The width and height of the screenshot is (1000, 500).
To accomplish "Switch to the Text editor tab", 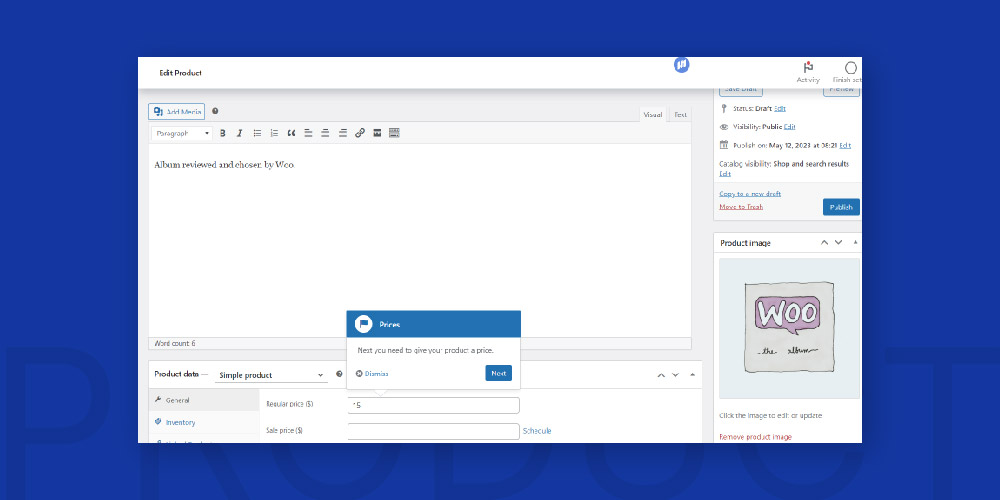I will [680, 115].
